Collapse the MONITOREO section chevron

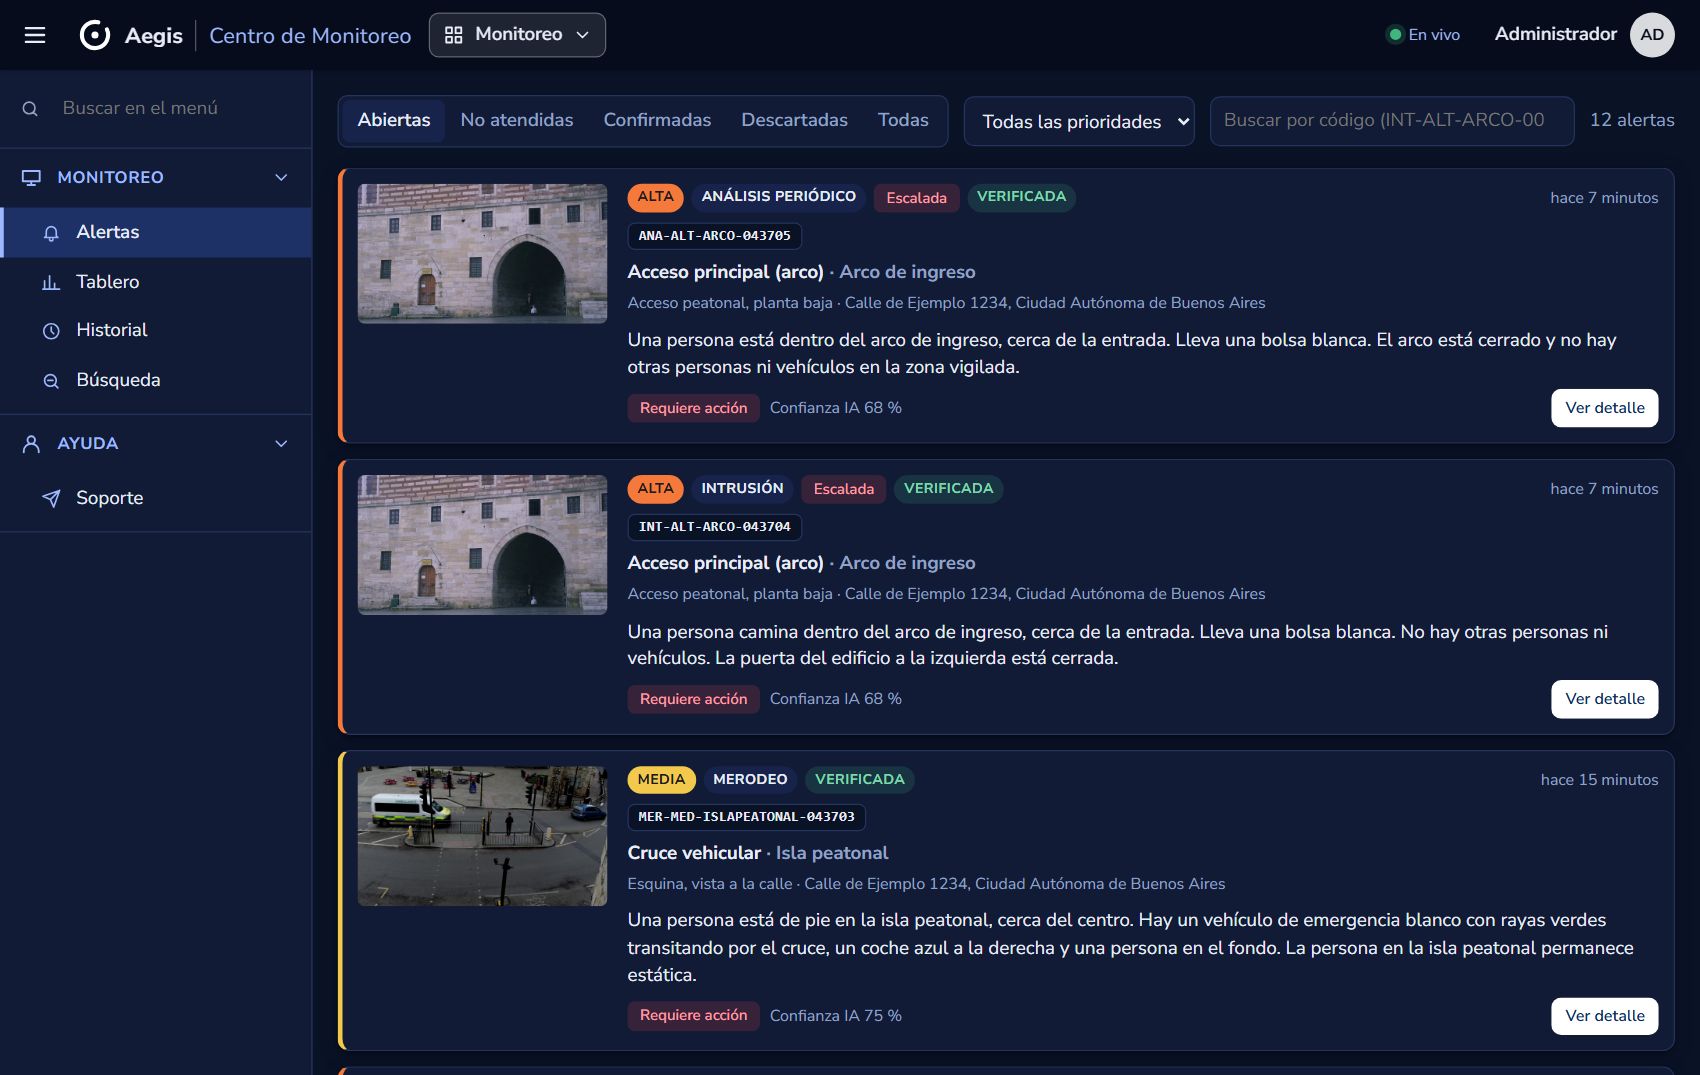point(281,177)
